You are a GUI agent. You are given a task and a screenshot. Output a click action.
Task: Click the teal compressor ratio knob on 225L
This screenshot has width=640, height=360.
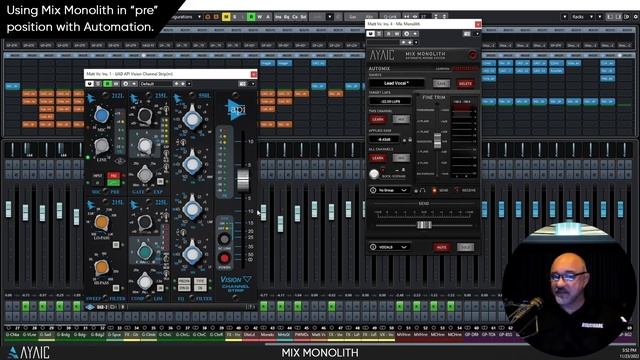[144, 252]
